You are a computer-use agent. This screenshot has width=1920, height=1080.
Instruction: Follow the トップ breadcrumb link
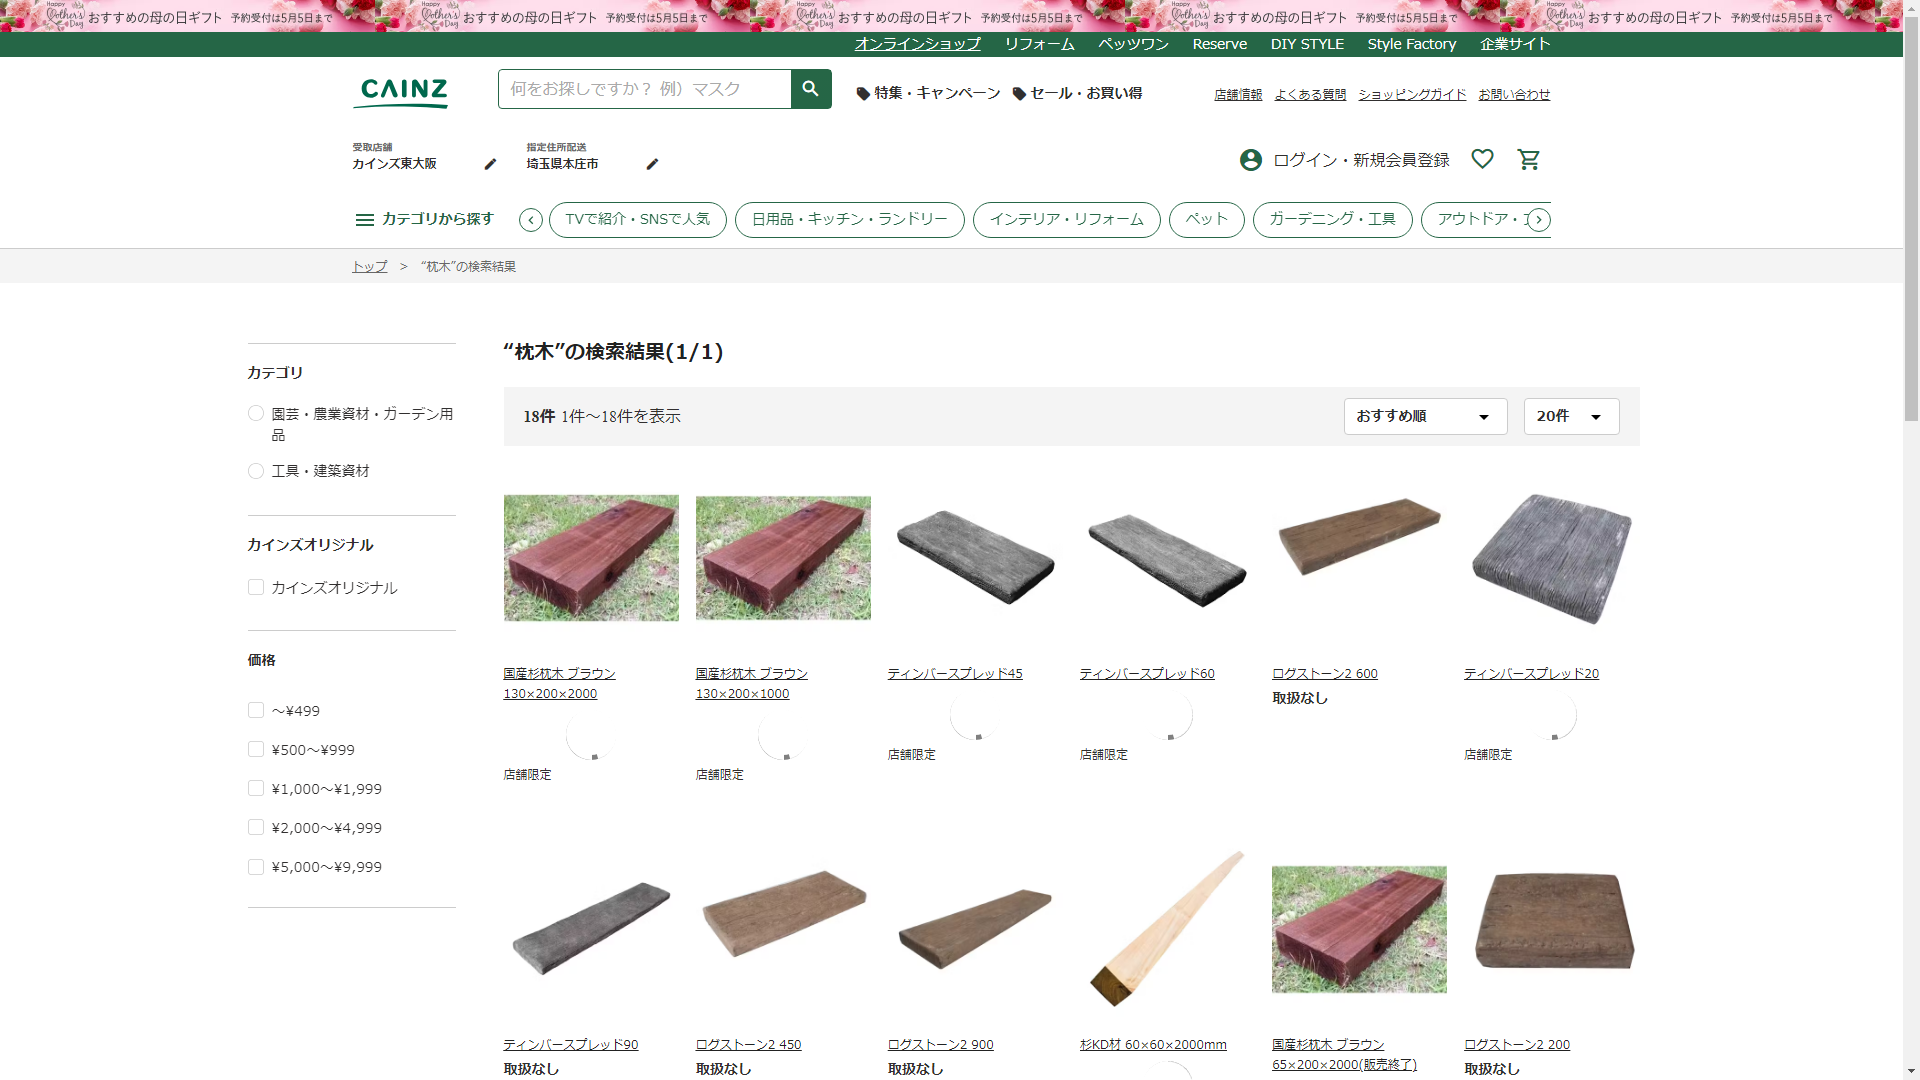[369, 266]
